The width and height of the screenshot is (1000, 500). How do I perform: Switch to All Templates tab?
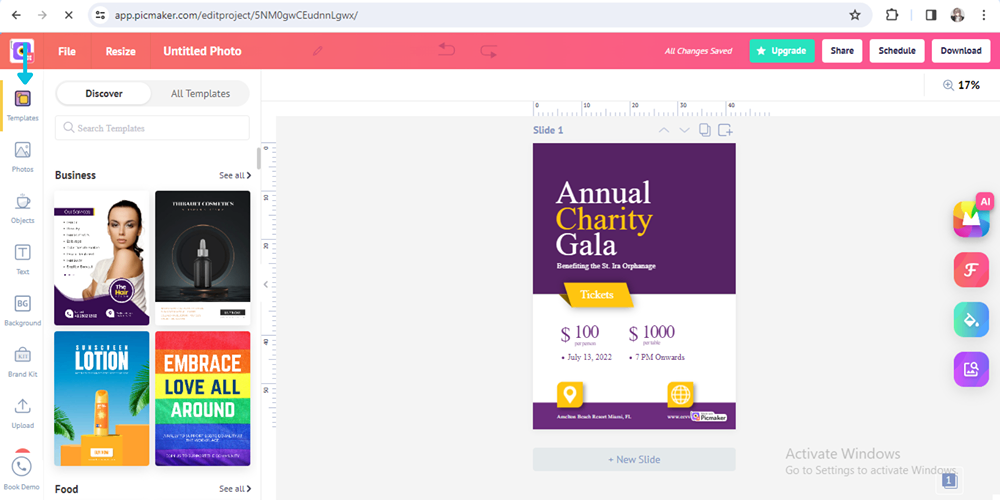(x=200, y=94)
